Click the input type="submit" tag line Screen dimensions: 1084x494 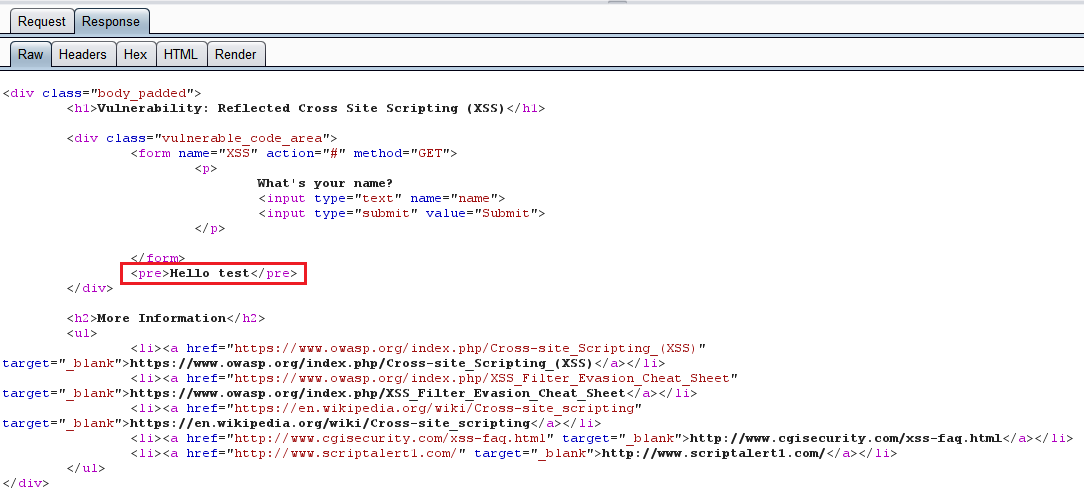401,213
